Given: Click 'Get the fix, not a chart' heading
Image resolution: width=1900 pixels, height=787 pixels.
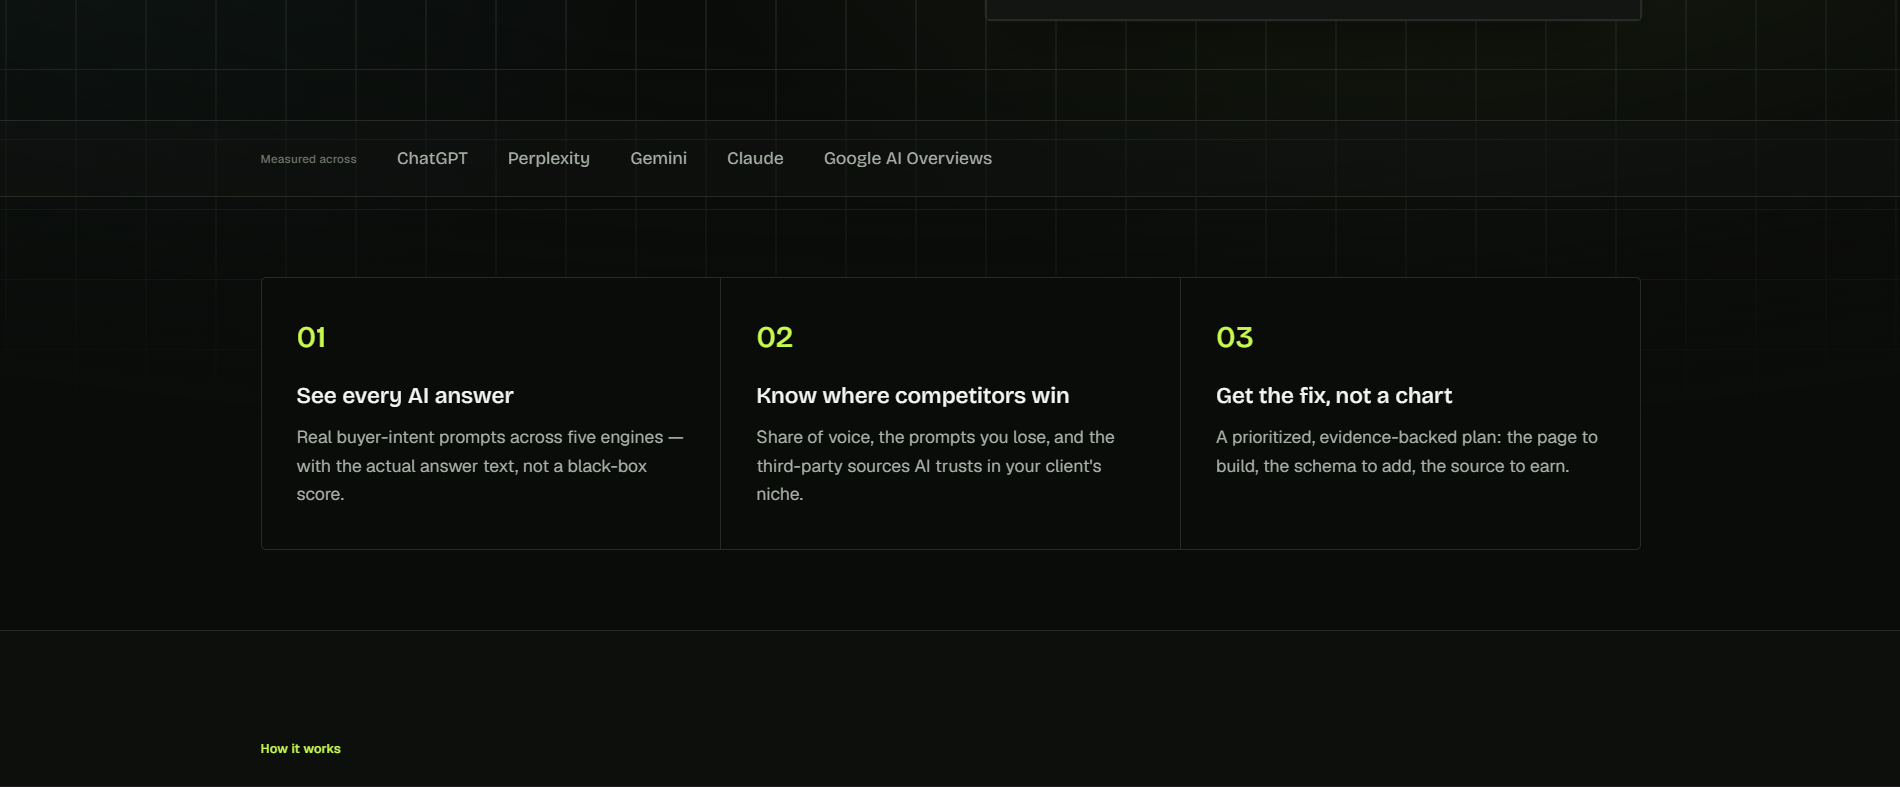Looking at the screenshot, I should point(1334,396).
